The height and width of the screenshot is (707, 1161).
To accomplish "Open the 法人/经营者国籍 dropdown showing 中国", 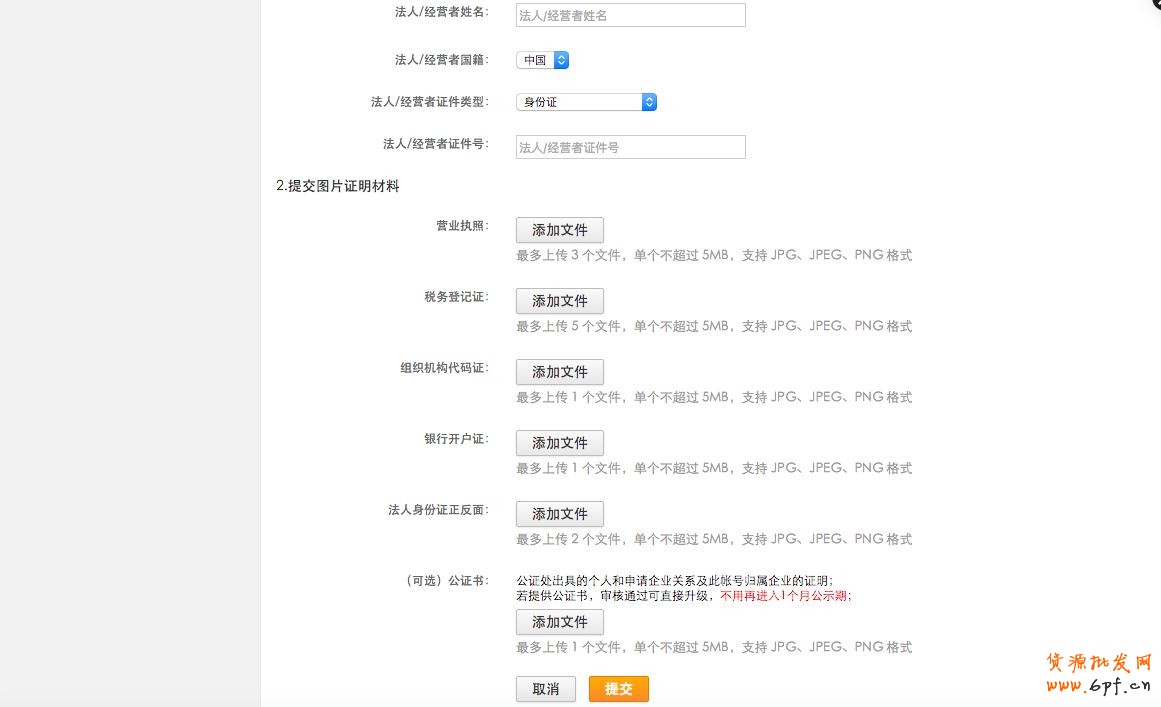I will click(x=542, y=60).
